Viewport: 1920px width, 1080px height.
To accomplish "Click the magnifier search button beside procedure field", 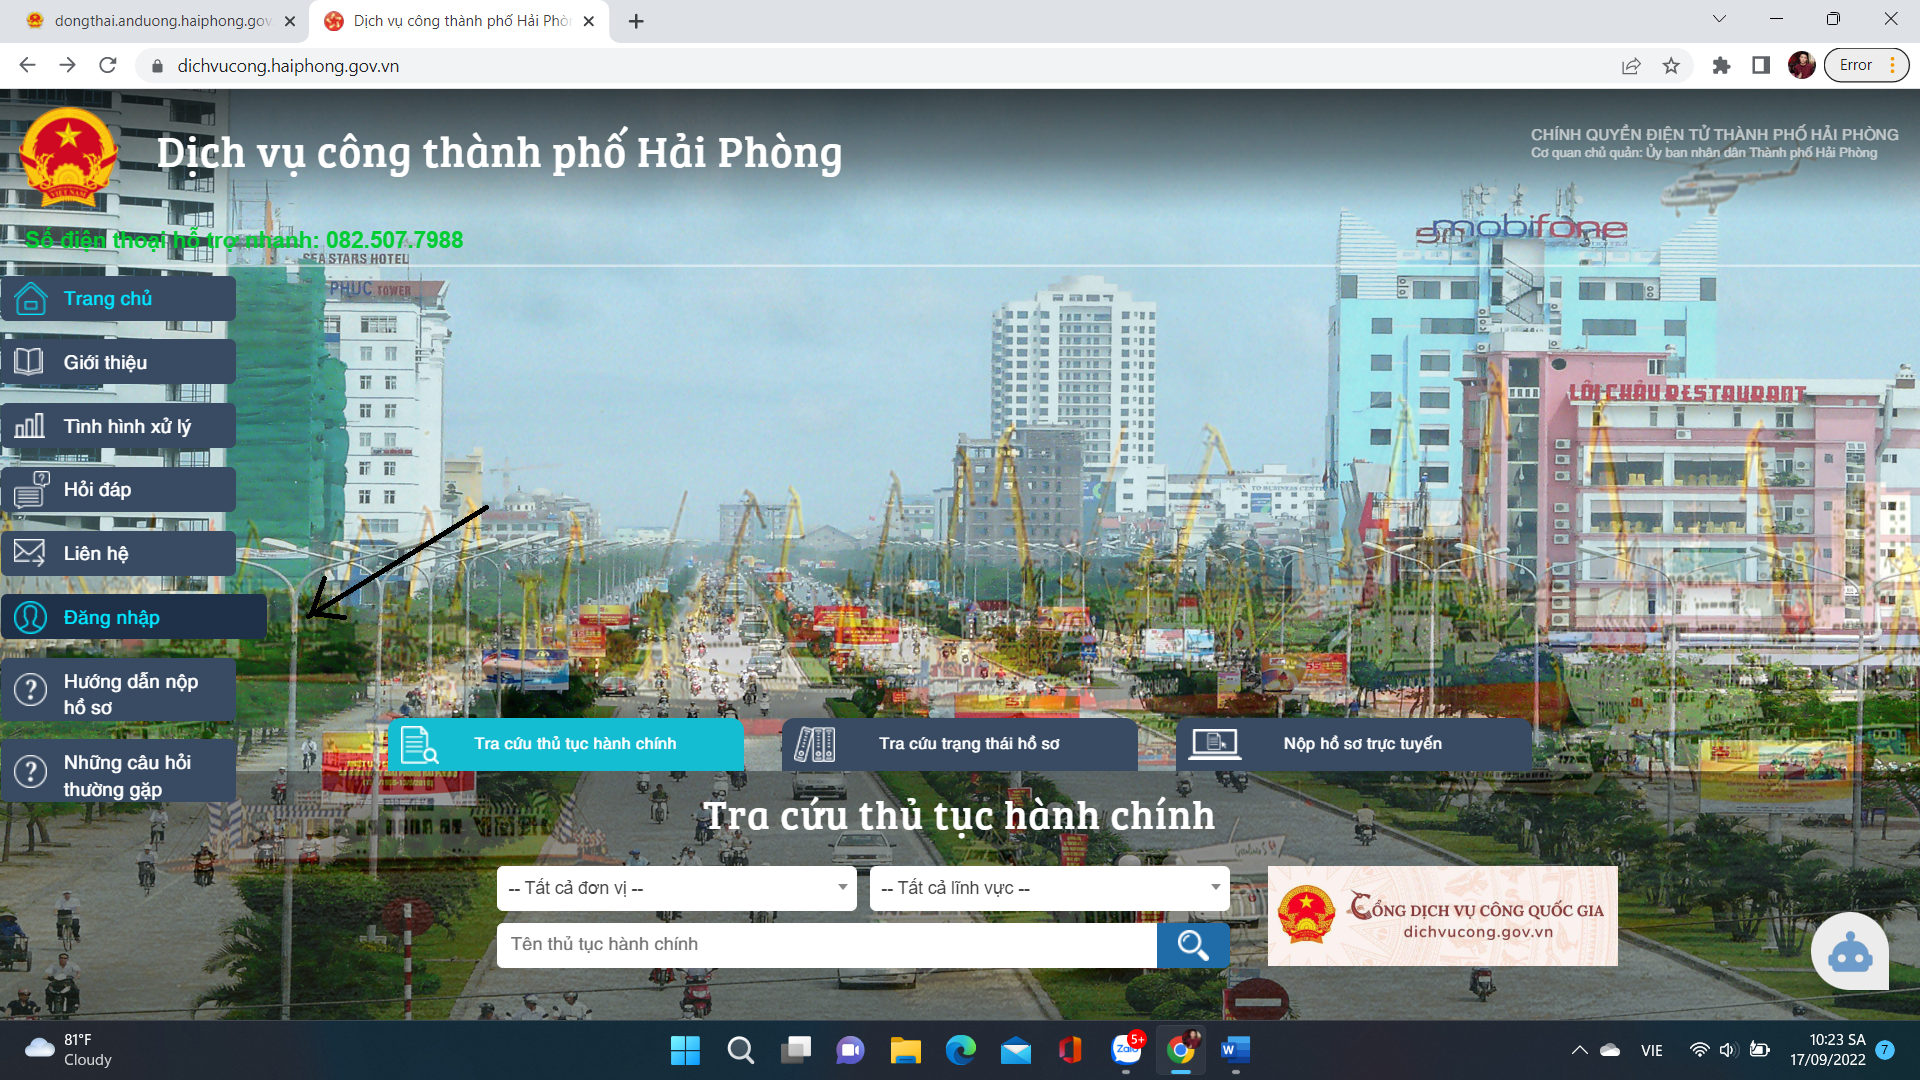I will click(x=1192, y=944).
